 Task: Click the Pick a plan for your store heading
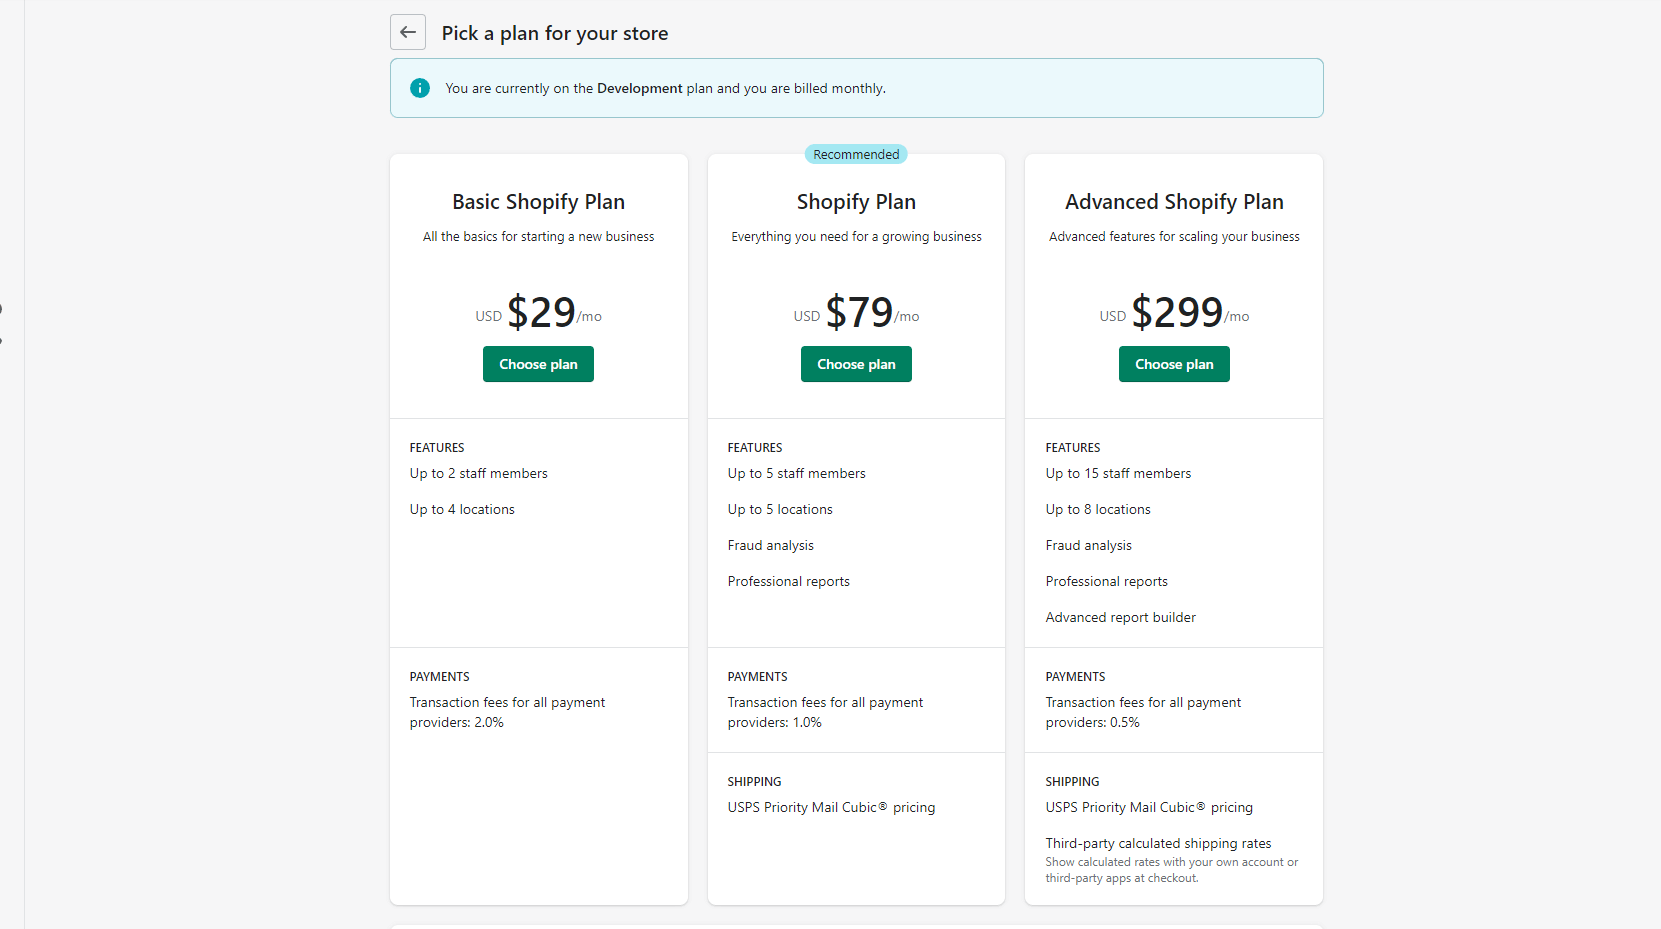coord(555,33)
